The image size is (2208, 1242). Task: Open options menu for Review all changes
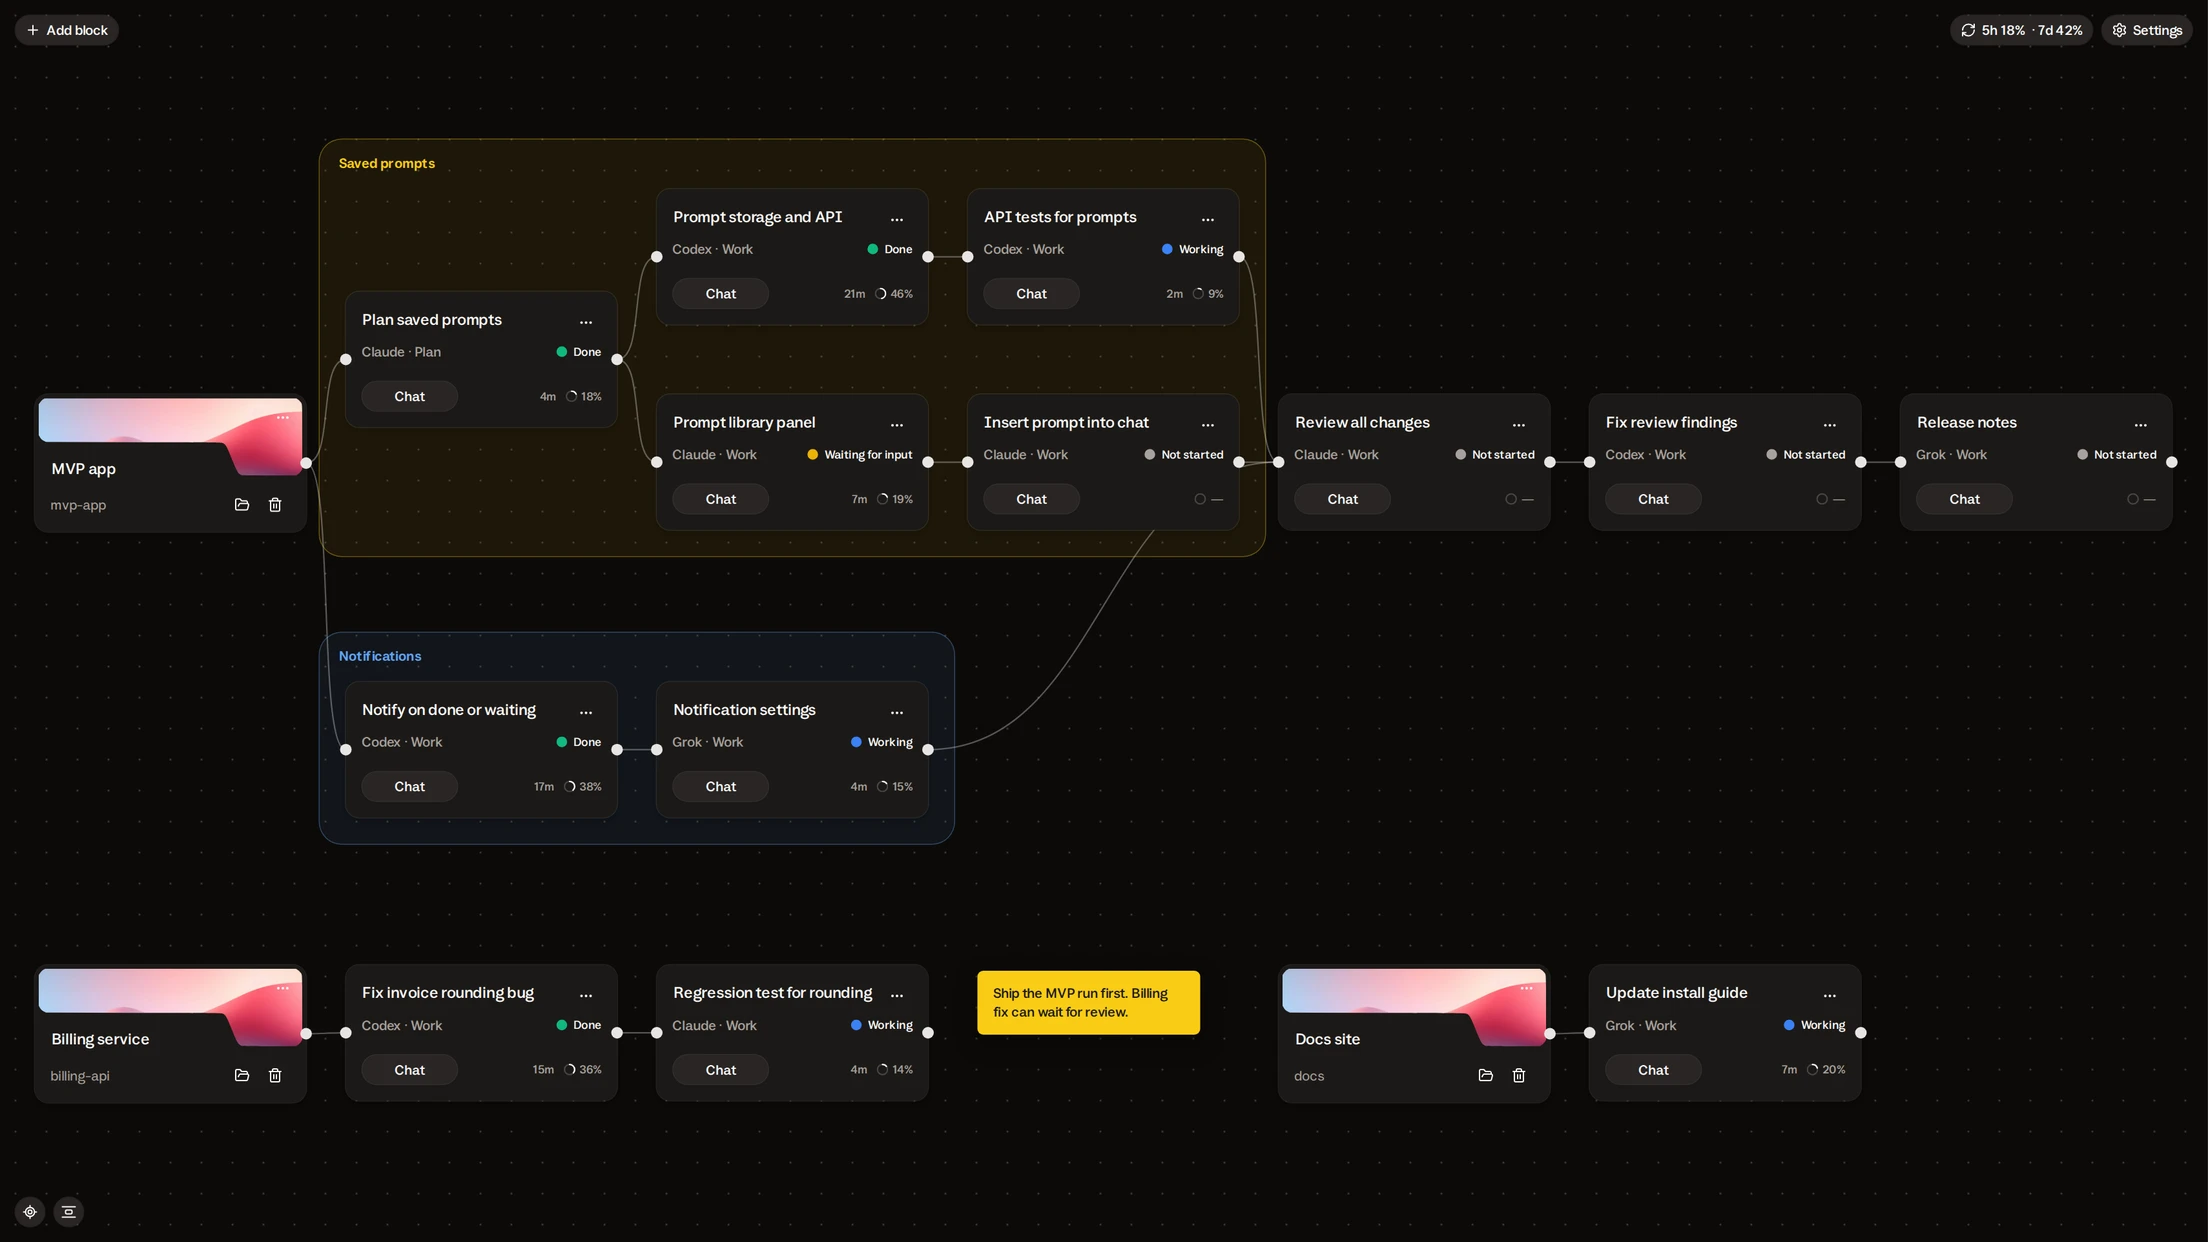pos(1519,425)
